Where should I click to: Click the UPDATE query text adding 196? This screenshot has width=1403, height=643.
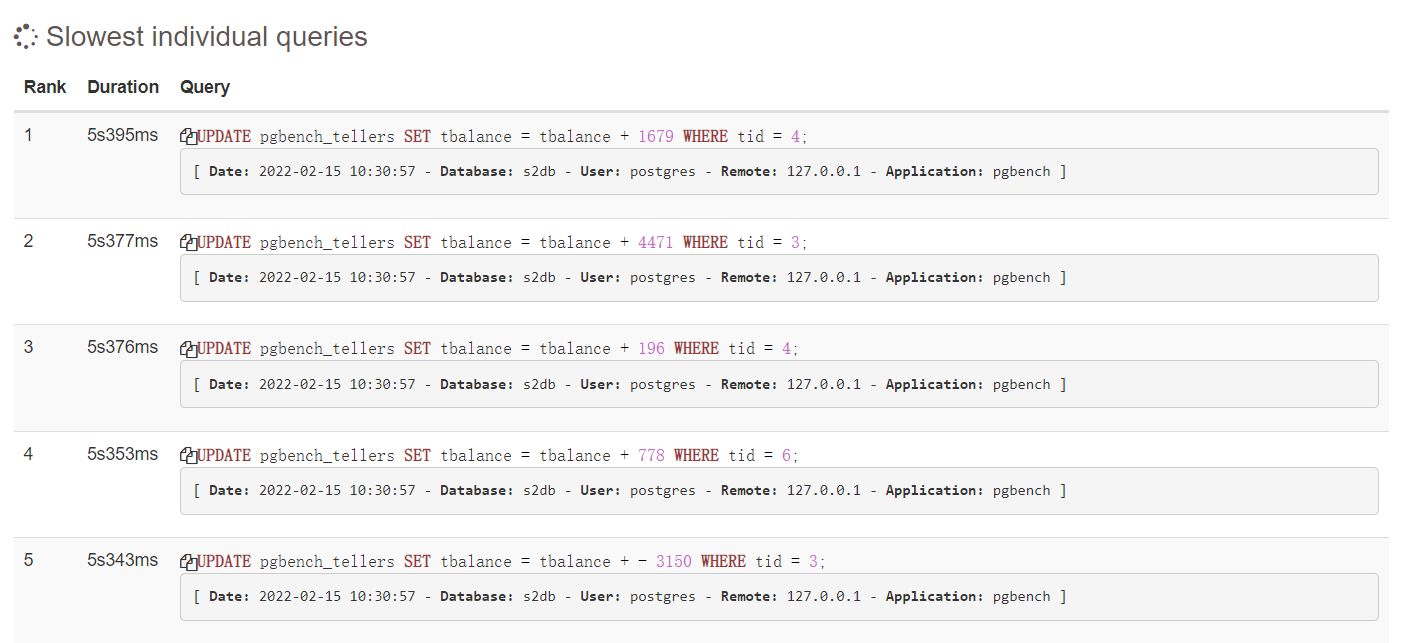[x=498, y=348]
